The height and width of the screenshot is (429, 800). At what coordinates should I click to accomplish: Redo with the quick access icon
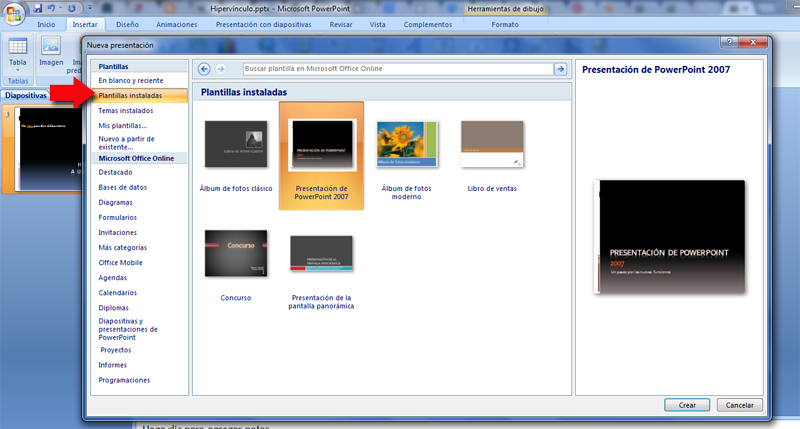pyautogui.click(x=72, y=8)
